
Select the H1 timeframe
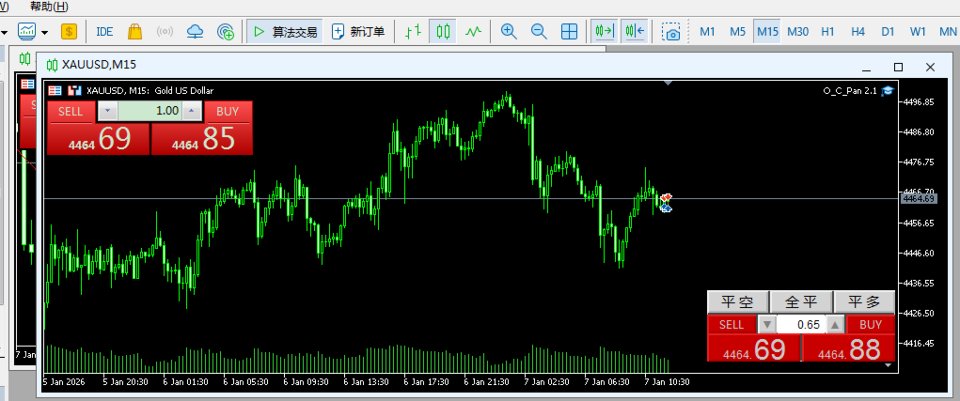tap(828, 31)
